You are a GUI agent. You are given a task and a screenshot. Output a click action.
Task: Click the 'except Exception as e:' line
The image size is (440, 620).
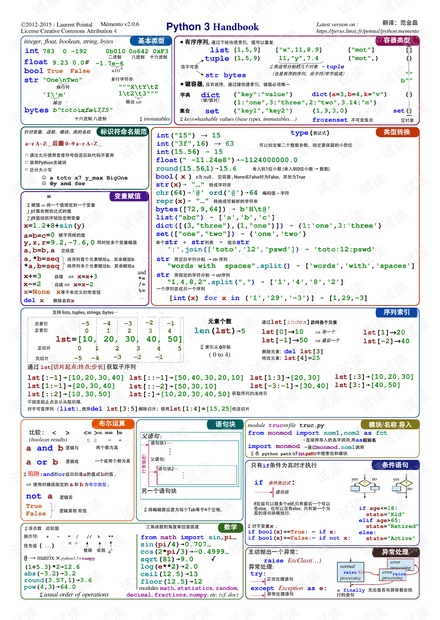tap(289, 588)
